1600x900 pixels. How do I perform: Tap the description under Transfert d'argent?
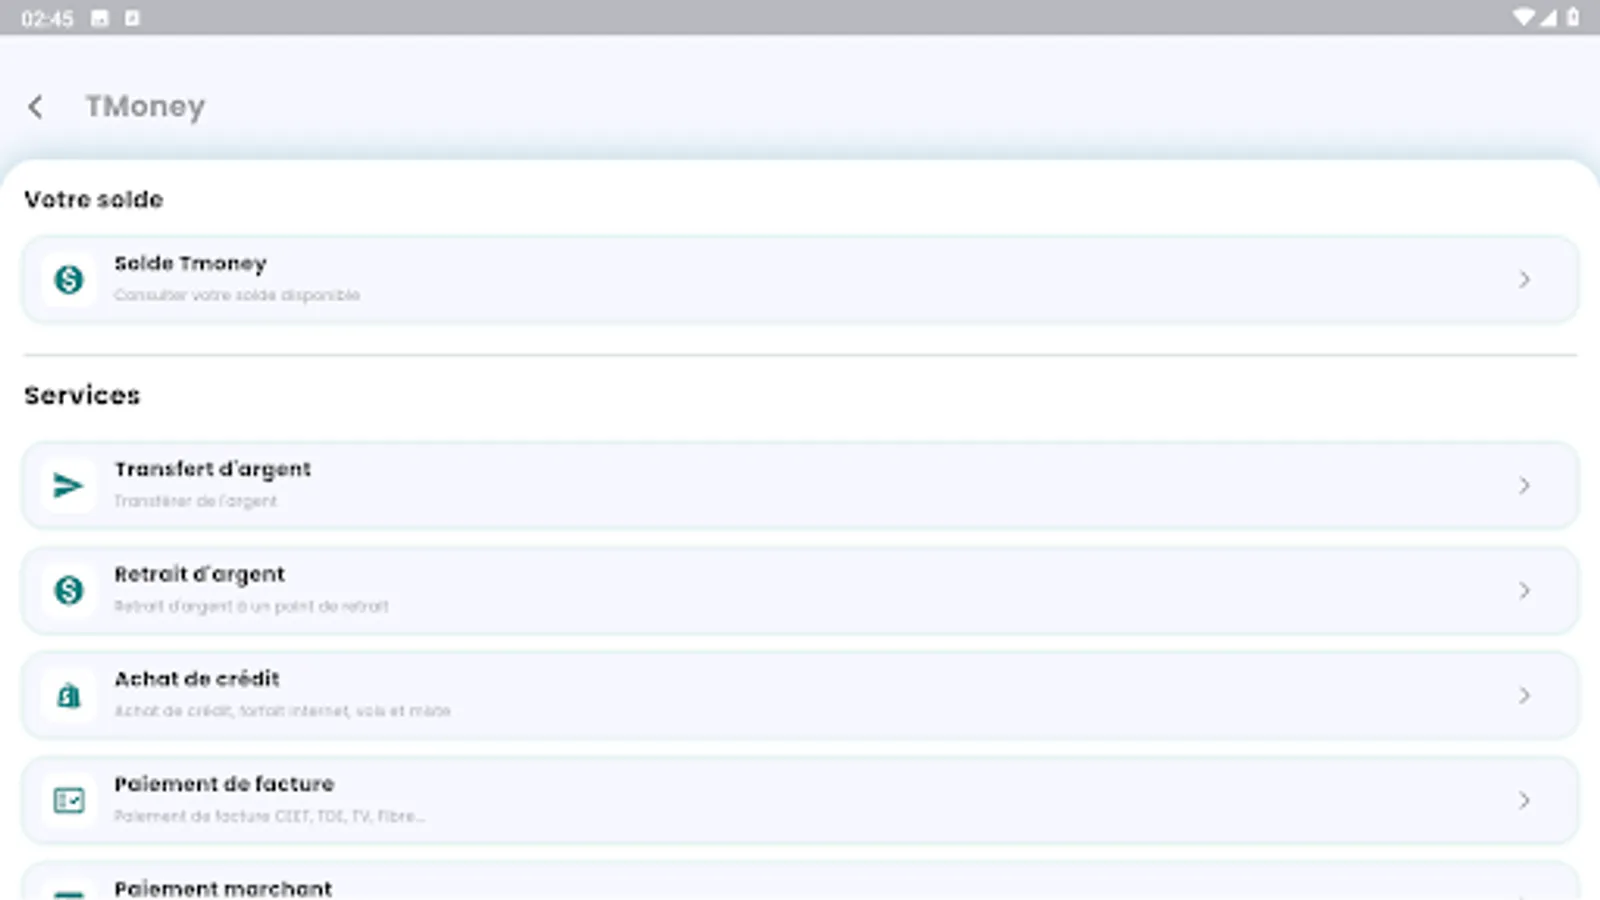point(195,501)
